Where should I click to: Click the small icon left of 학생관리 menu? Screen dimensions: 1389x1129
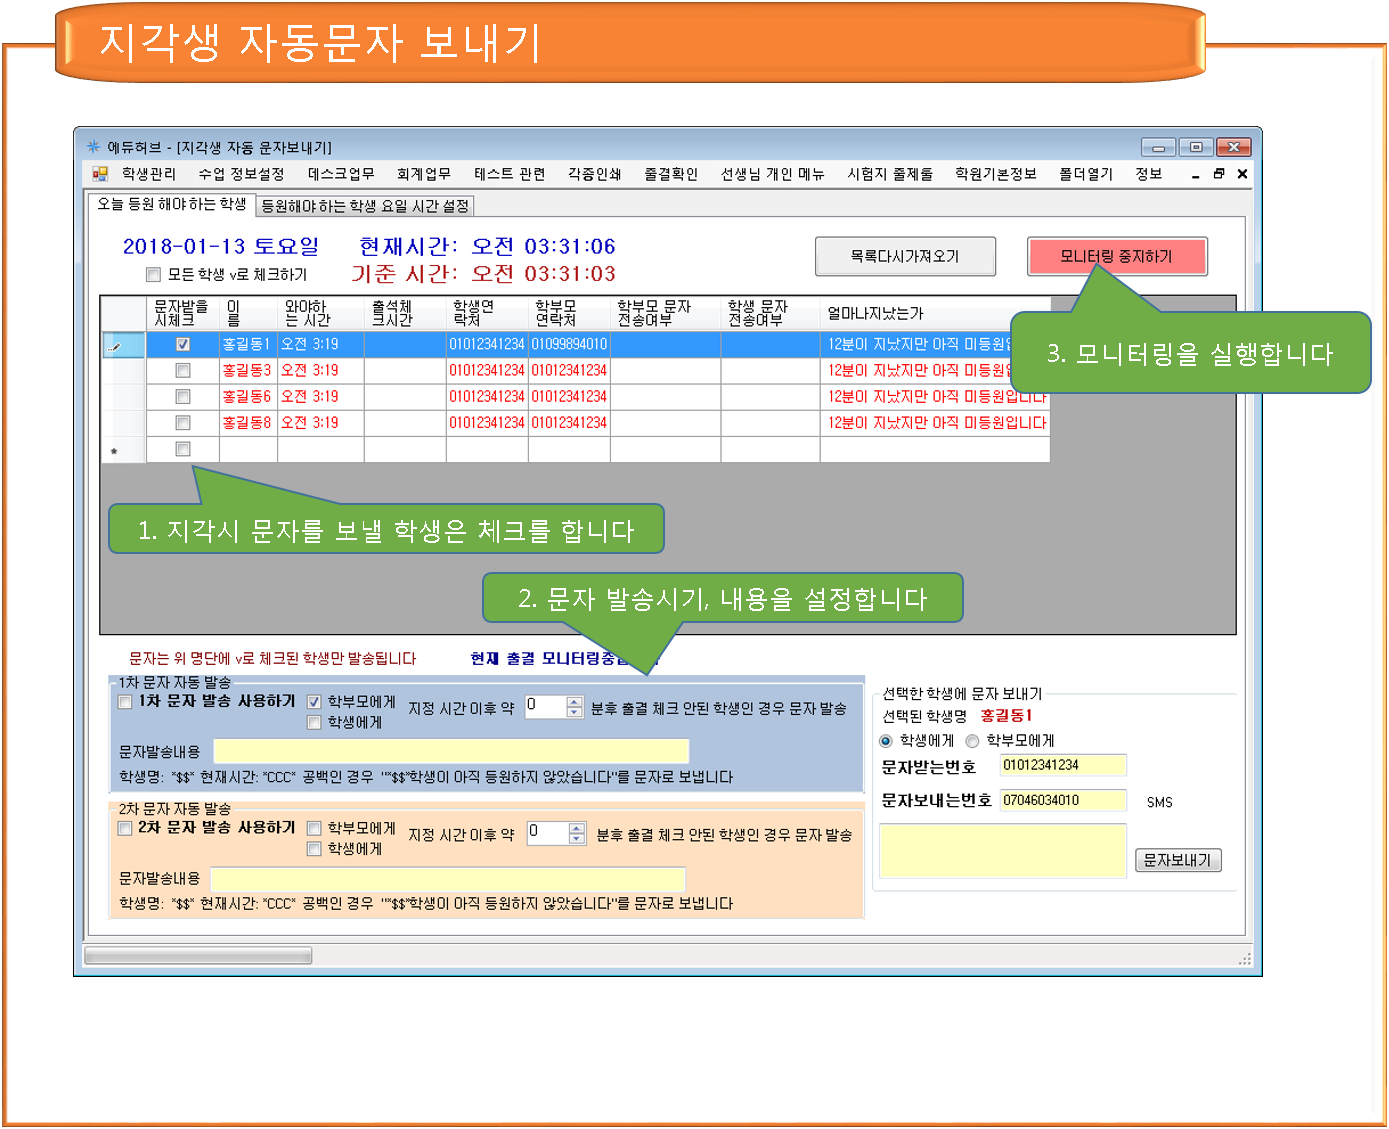(x=100, y=174)
